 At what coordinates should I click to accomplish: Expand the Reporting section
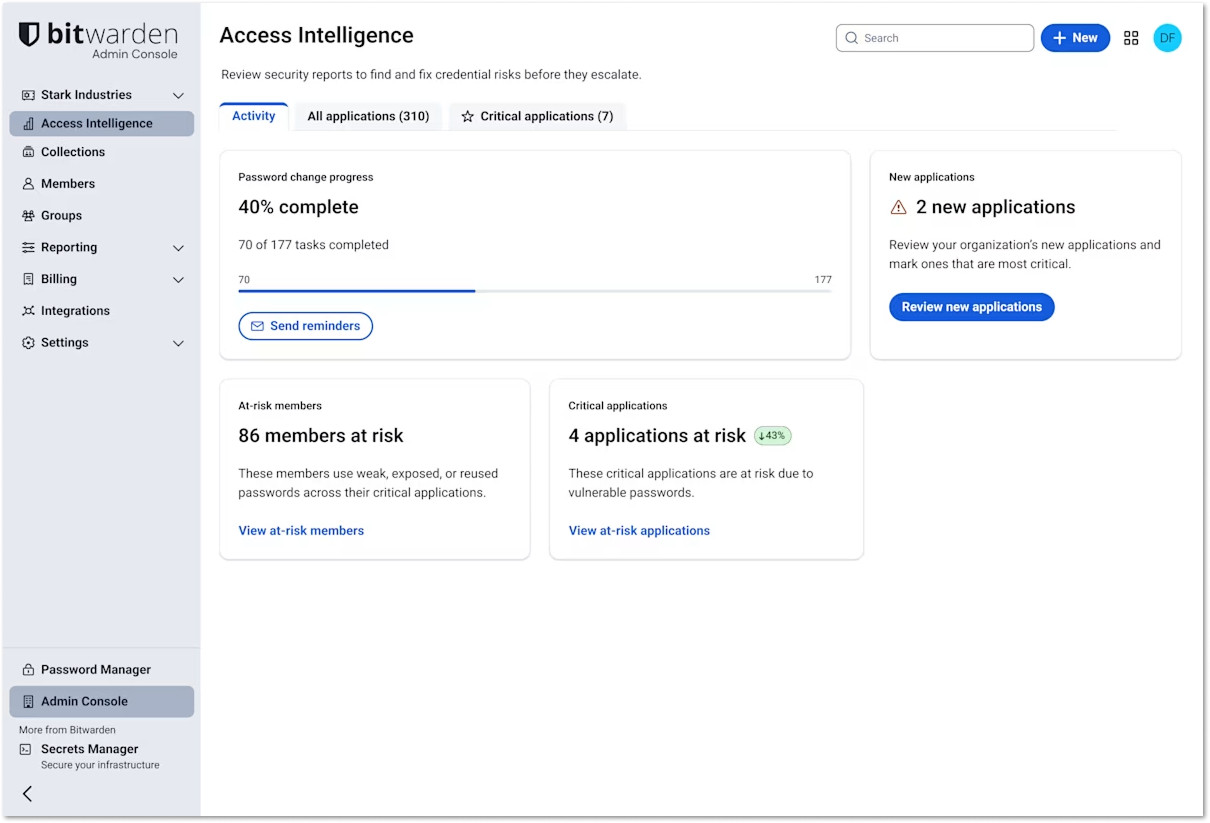[177, 247]
